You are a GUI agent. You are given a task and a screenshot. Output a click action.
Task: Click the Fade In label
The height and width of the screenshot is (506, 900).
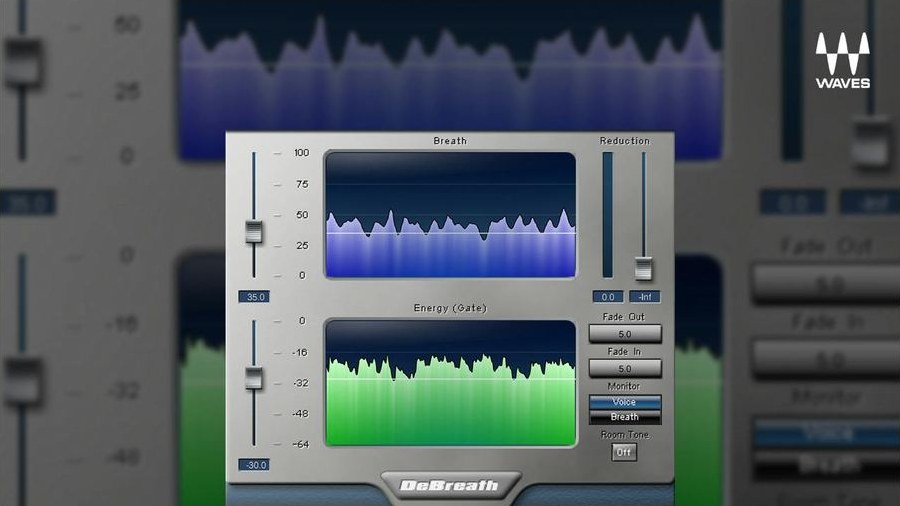pos(624,351)
